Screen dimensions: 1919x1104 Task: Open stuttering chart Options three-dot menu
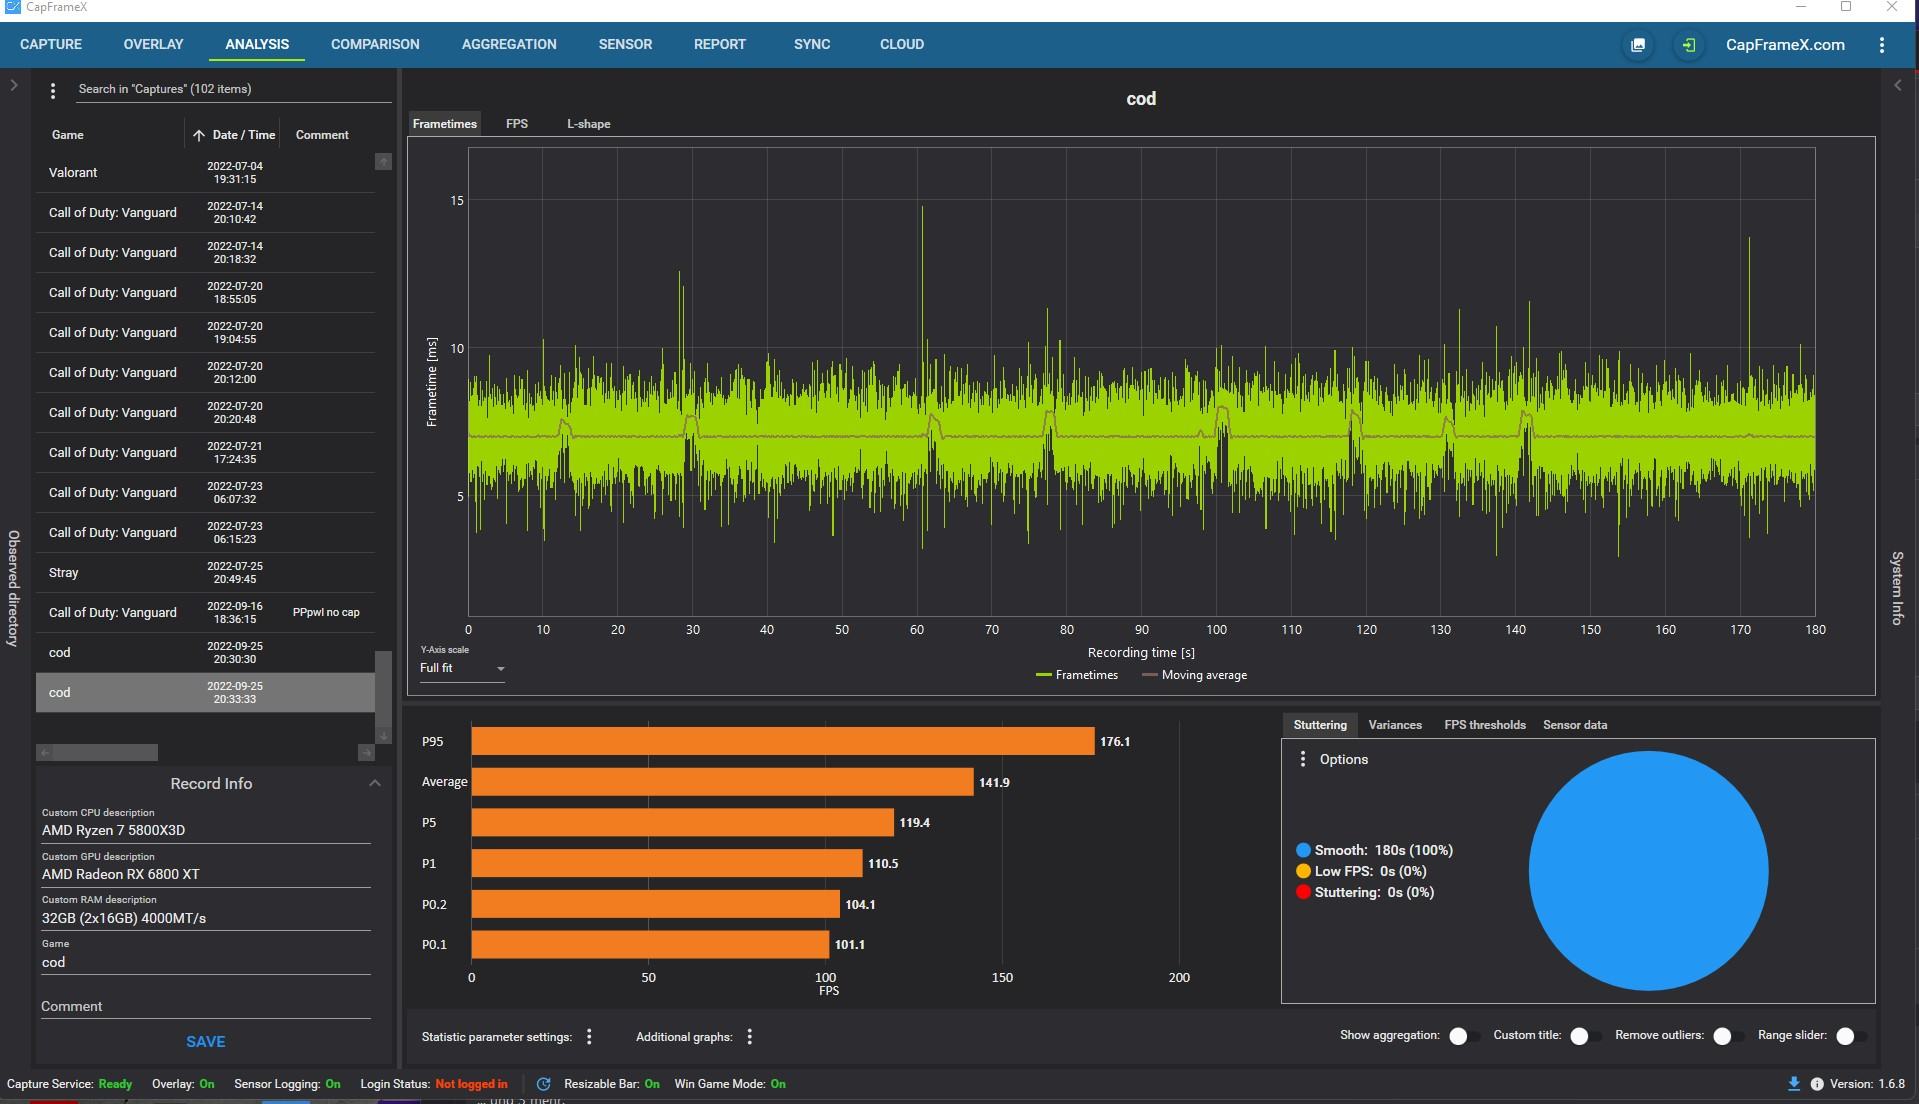point(1302,760)
